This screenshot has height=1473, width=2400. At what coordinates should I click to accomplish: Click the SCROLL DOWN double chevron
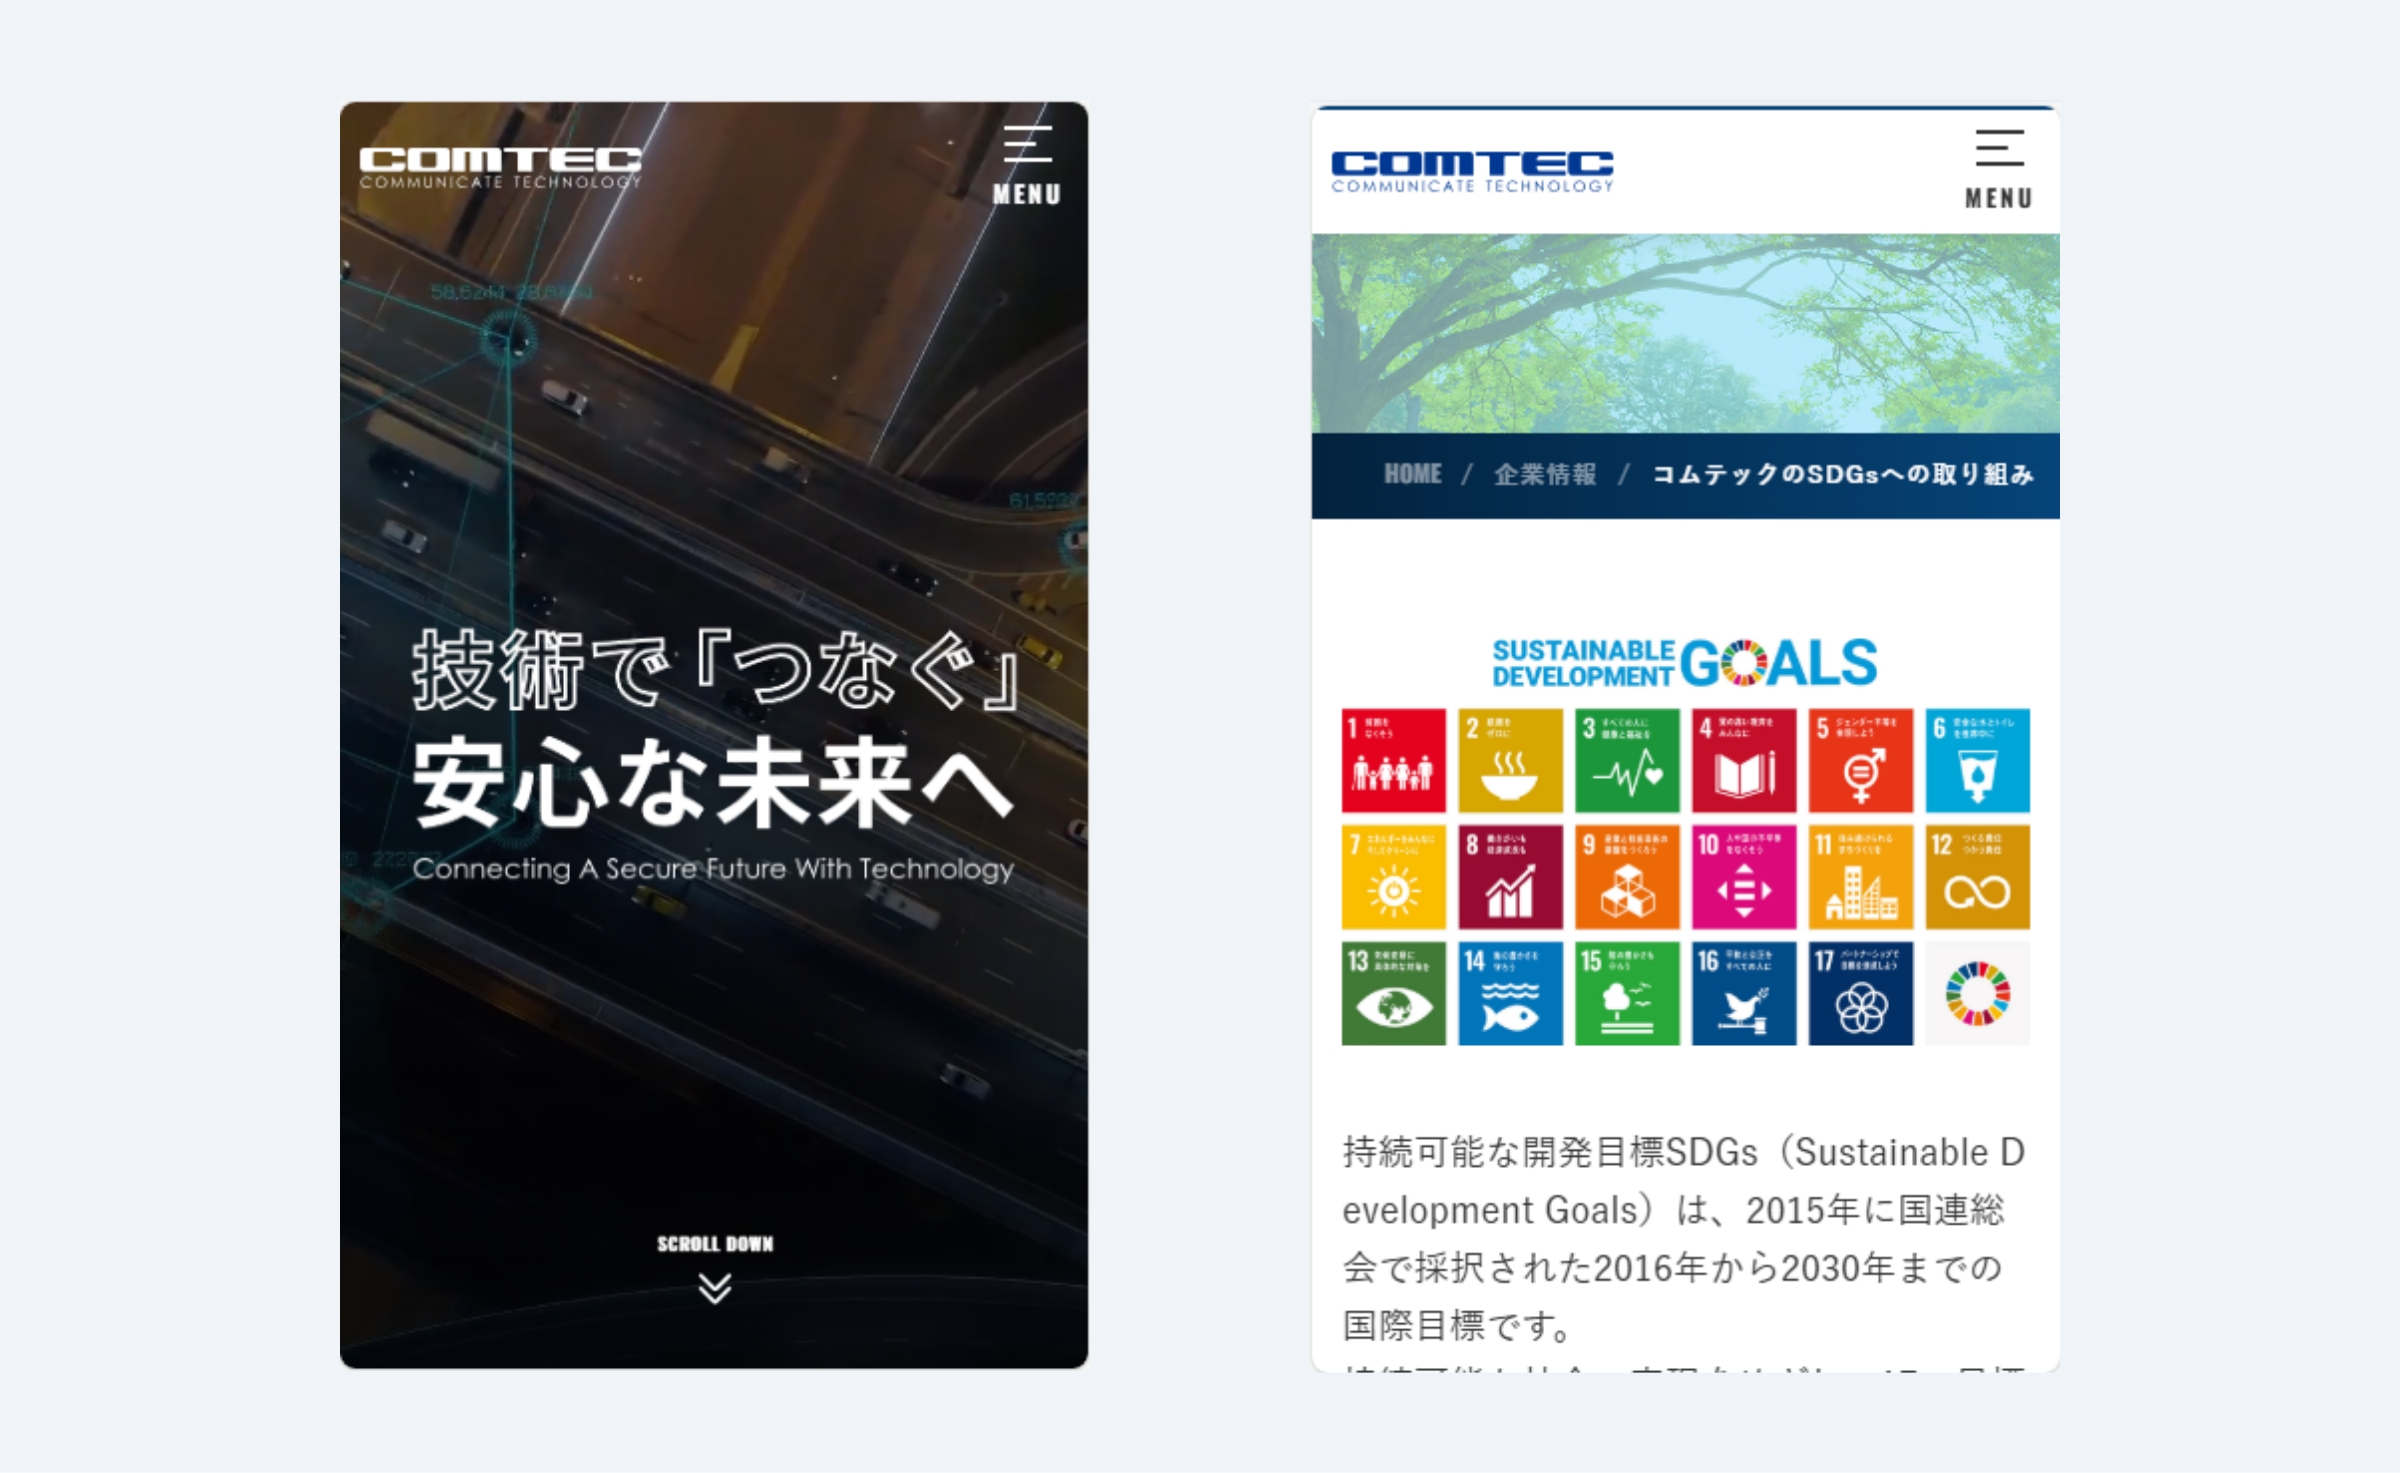[x=714, y=1287]
